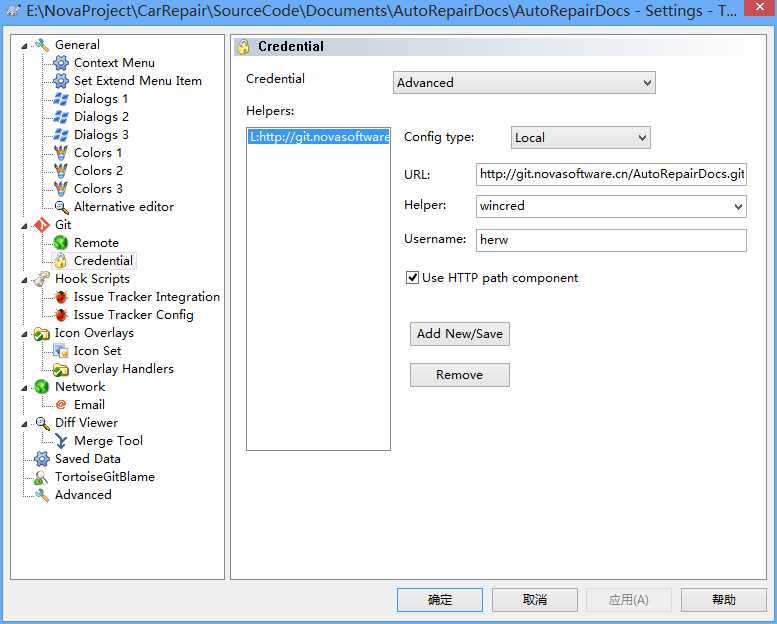
Task: Select Merge Tool in the tree
Action: [109, 441]
